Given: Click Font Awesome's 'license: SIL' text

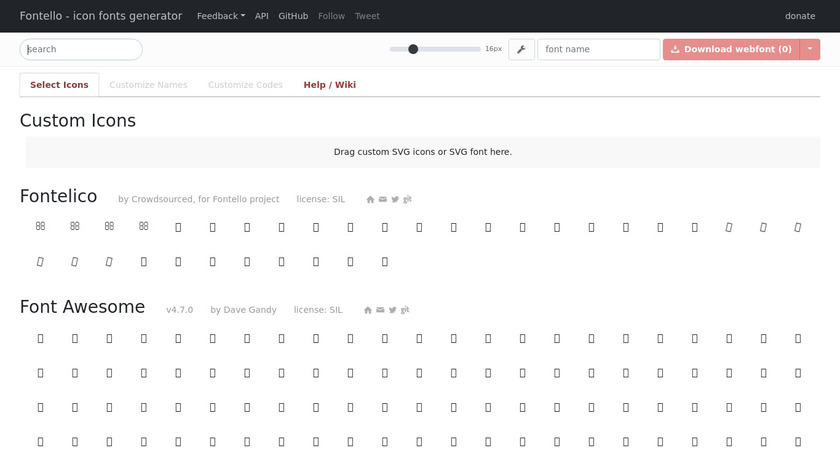Looking at the screenshot, I should 318,310.
